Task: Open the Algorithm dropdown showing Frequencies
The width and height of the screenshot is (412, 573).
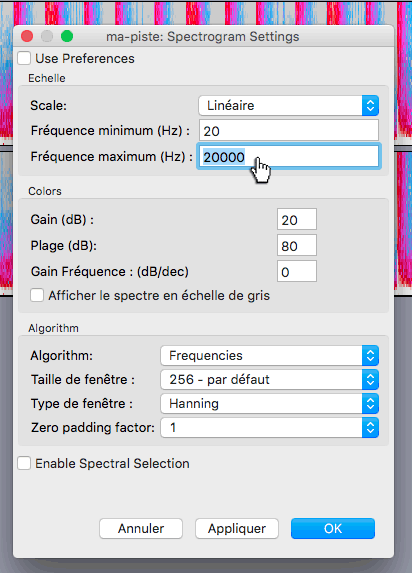Action: tap(269, 356)
